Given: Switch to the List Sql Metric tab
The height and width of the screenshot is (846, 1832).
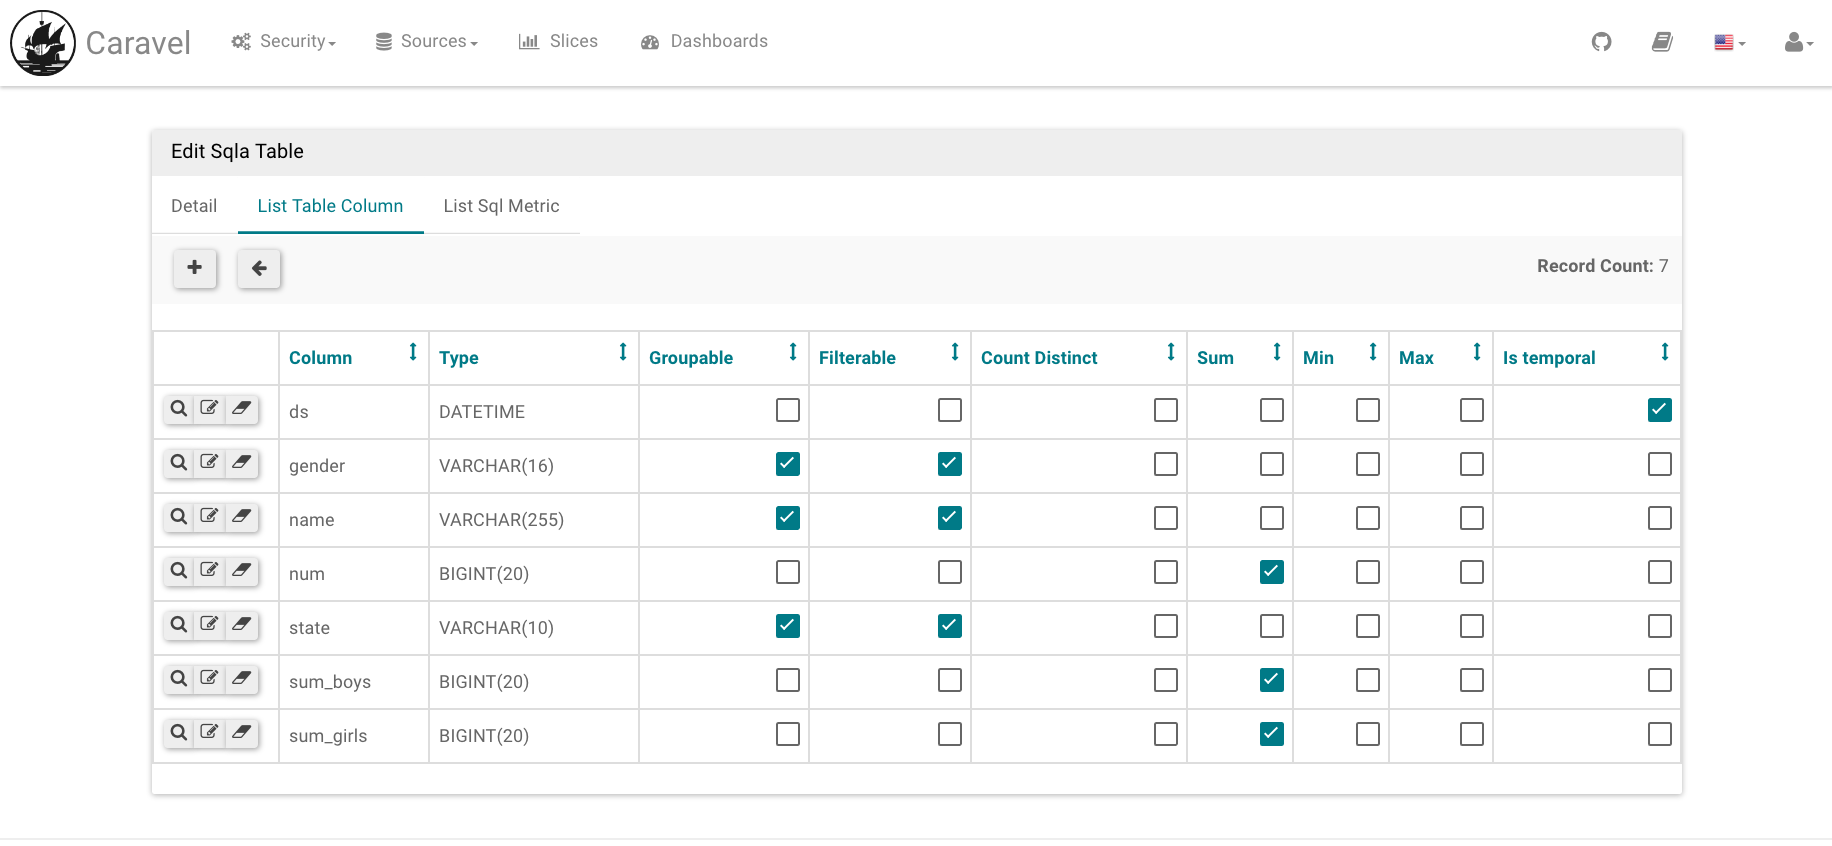Looking at the screenshot, I should pyautogui.click(x=501, y=206).
